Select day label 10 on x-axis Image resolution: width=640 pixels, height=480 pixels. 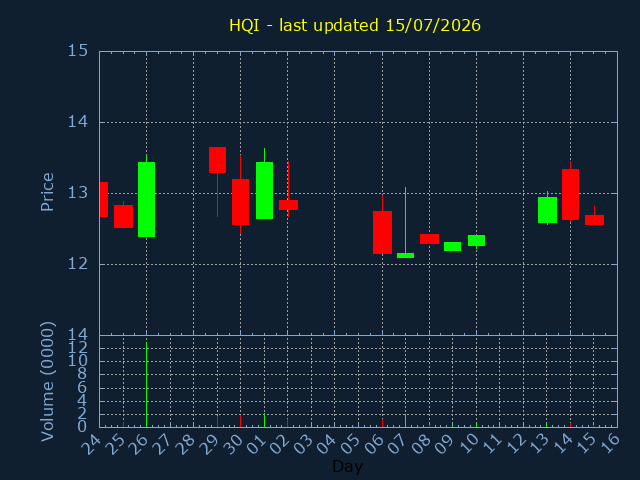pyautogui.click(x=469, y=444)
